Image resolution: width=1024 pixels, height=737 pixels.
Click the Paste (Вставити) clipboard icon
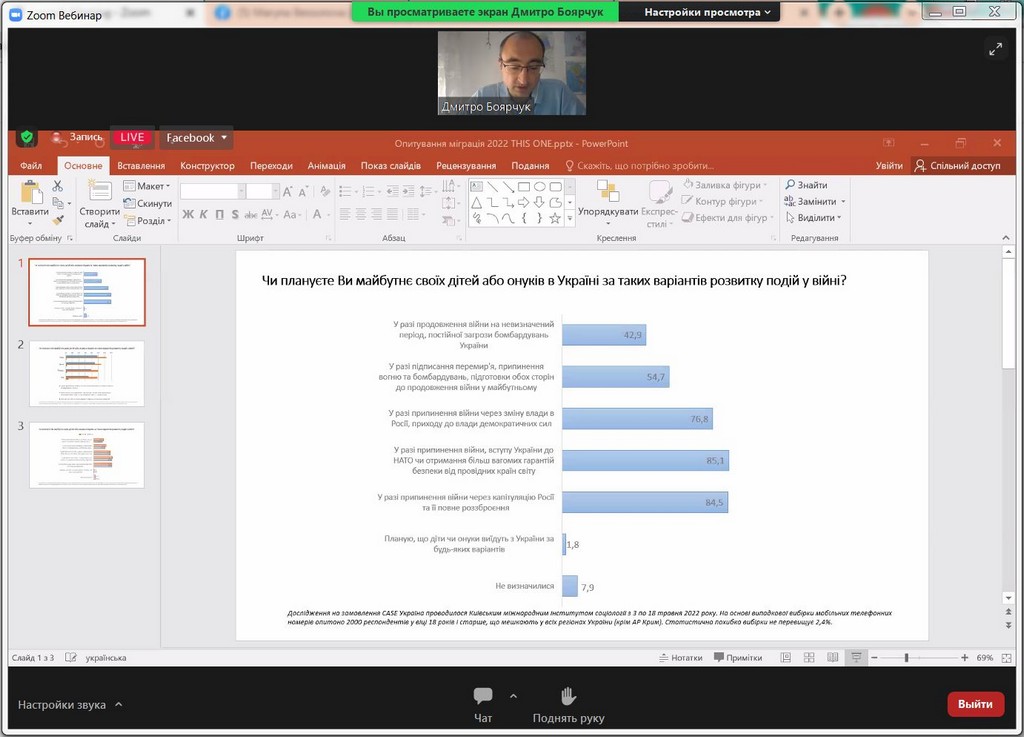pos(29,193)
